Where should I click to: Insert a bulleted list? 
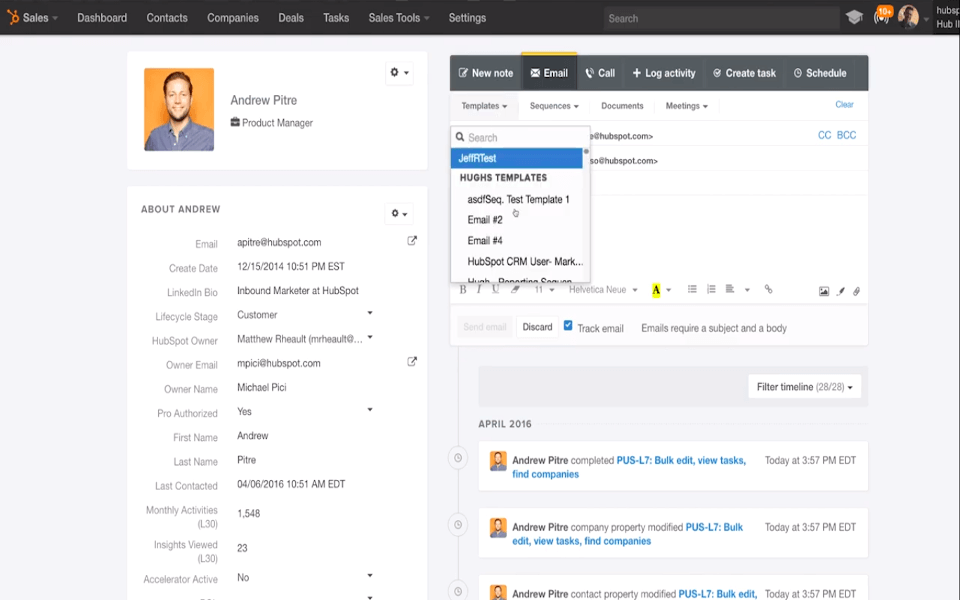coord(692,289)
